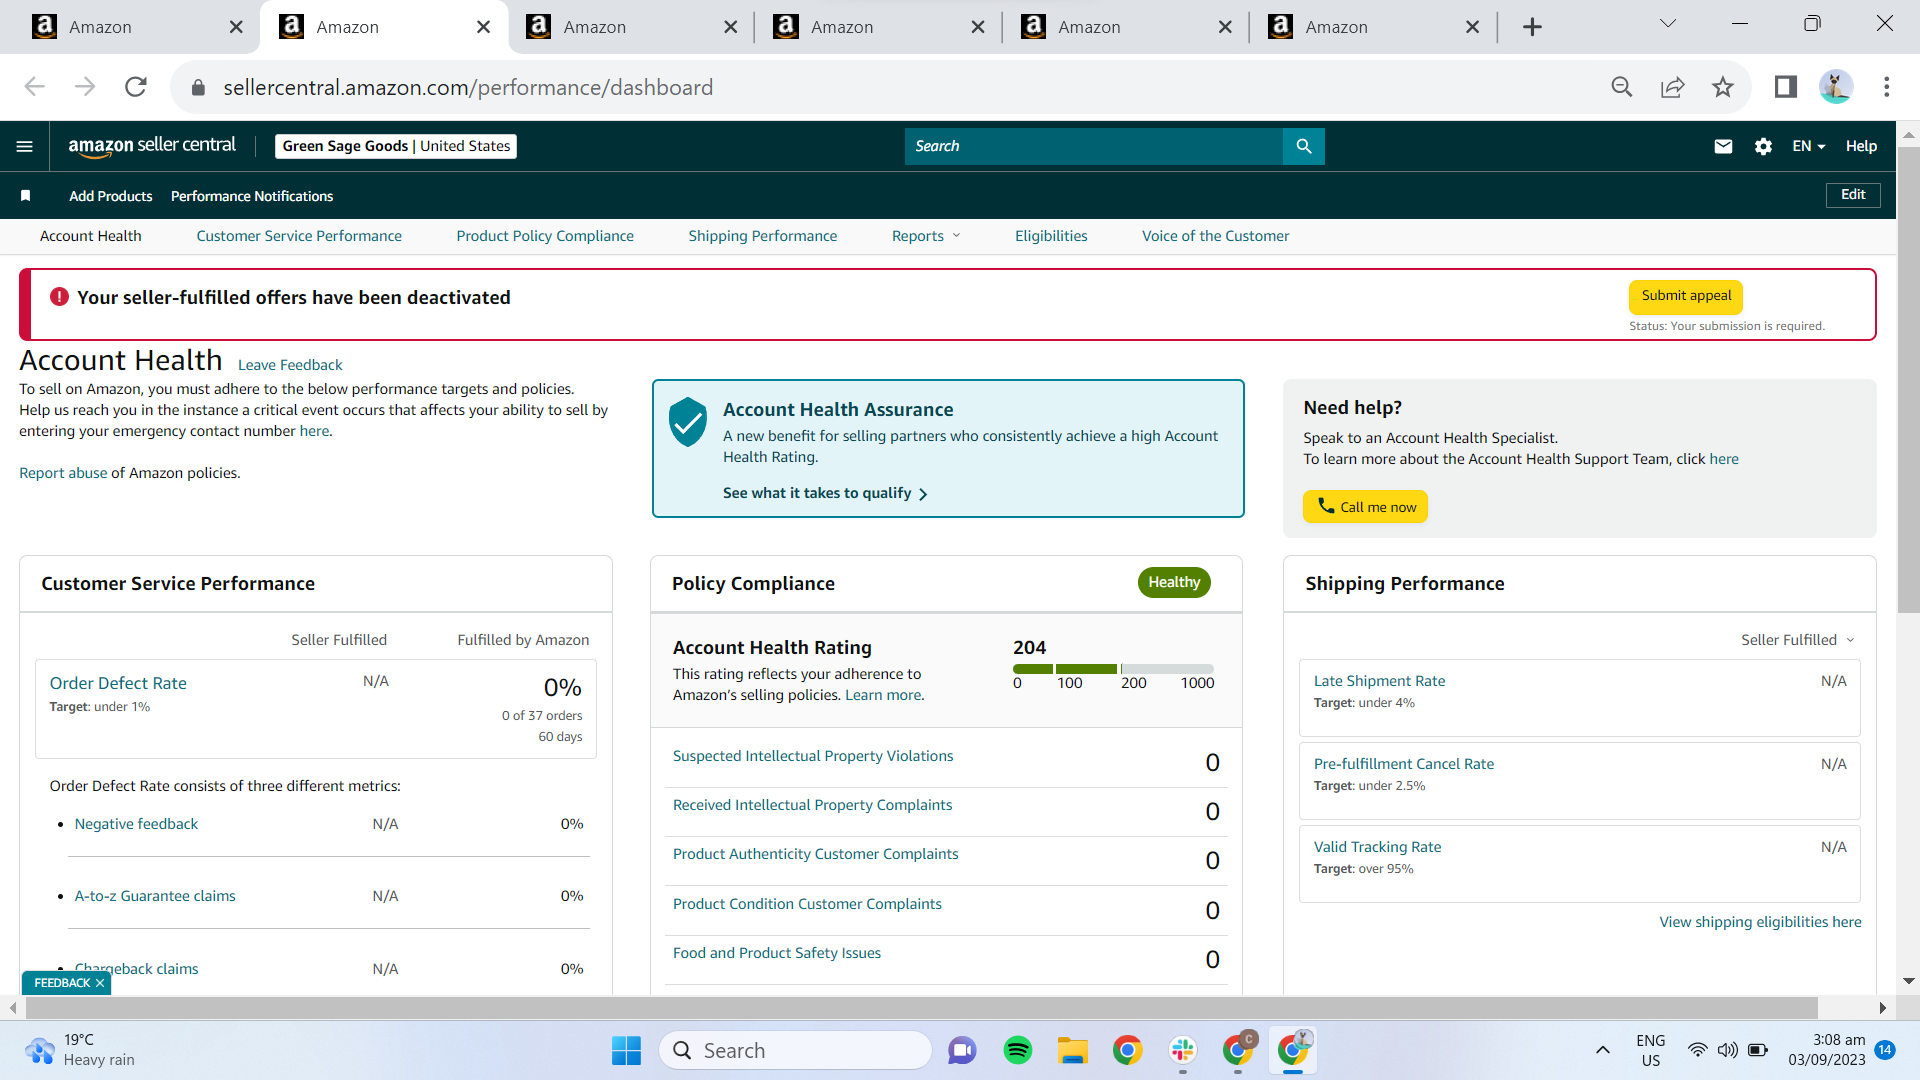Click Add Products in the favorites bar
This screenshot has height=1080, width=1920.
[x=111, y=196]
